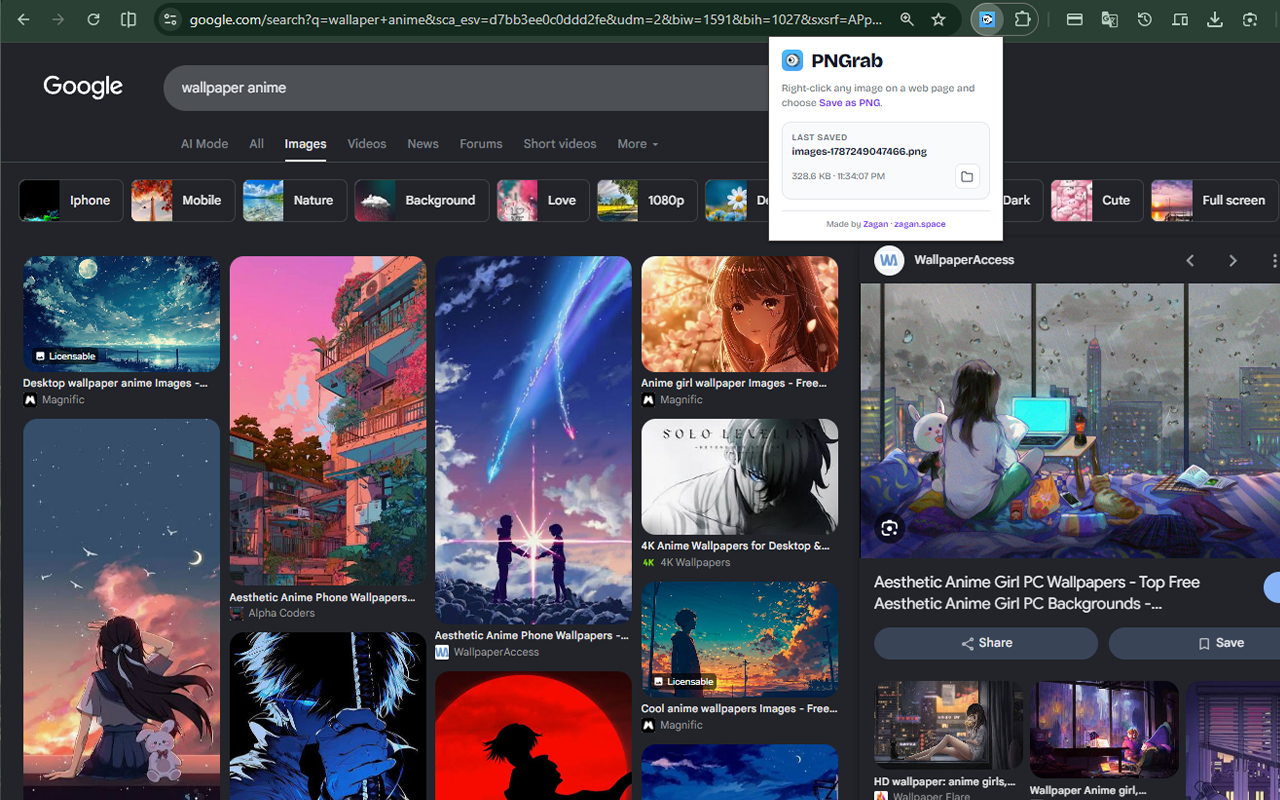Screen dimensions: 1280x800
Task: Filter by Background chip
Action: click(x=422, y=200)
